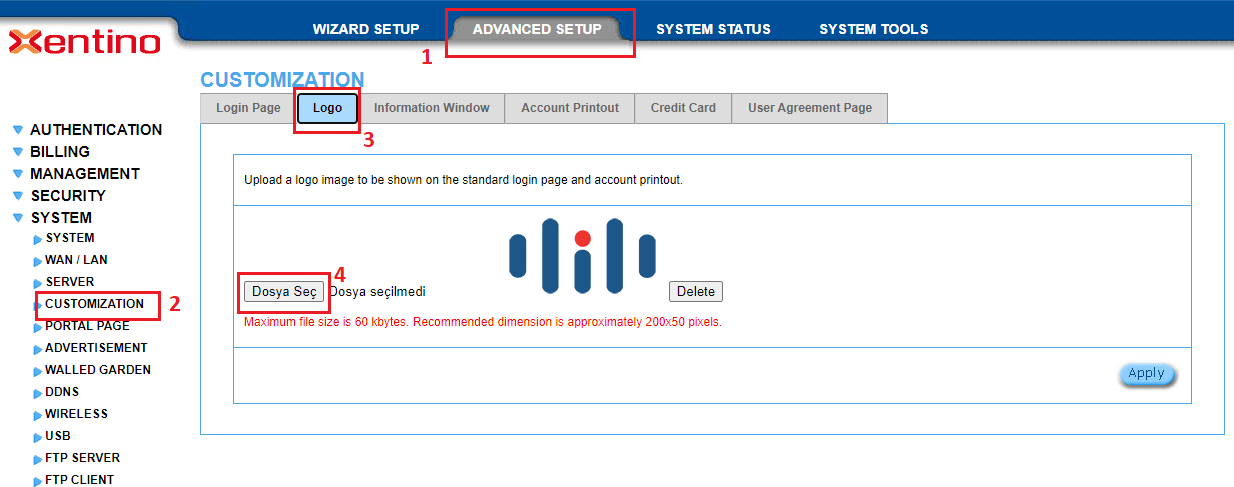Open the Information Window tab
Viewport: 1234px width, 487px height.
pos(431,108)
